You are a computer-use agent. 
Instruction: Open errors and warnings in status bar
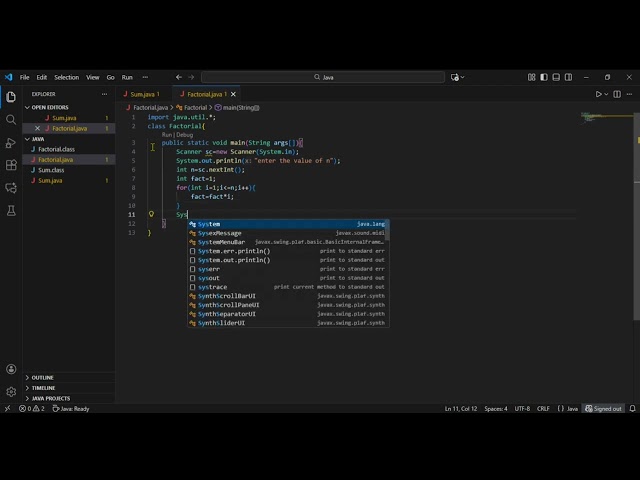[x=31, y=409]
